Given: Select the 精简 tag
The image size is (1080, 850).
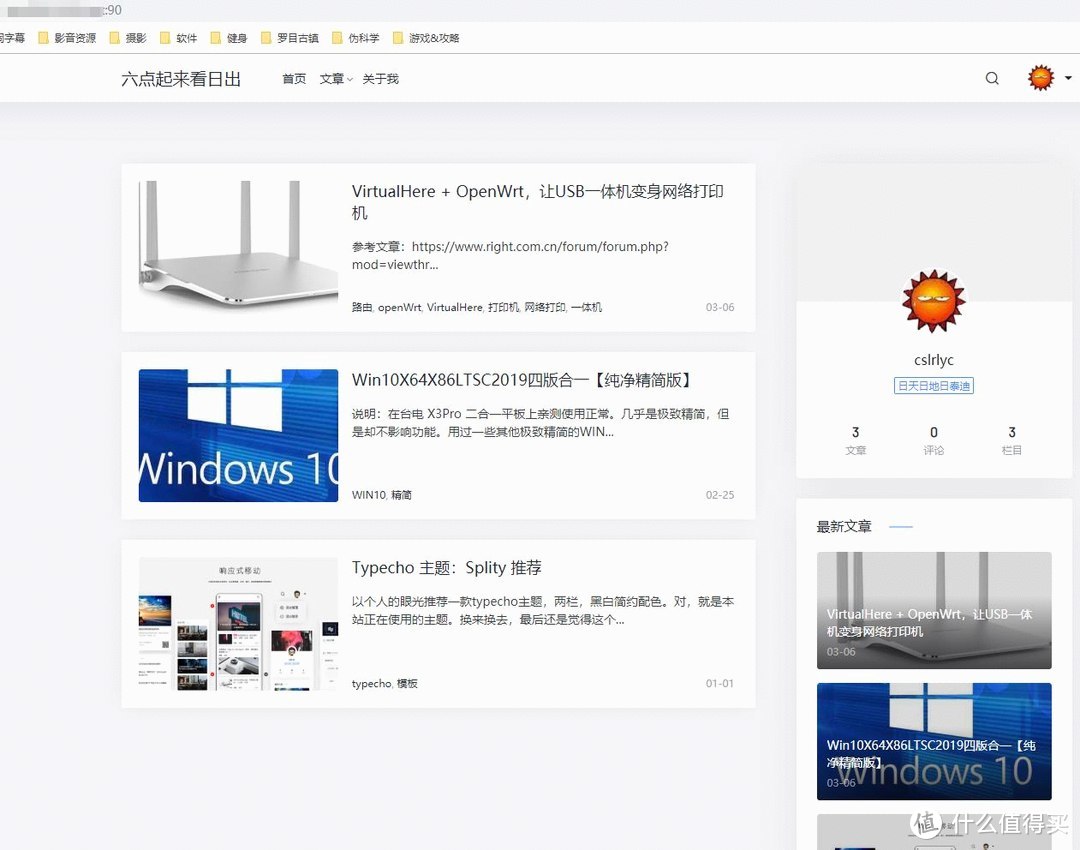Looking at the screenshot, I should (402, 495).
